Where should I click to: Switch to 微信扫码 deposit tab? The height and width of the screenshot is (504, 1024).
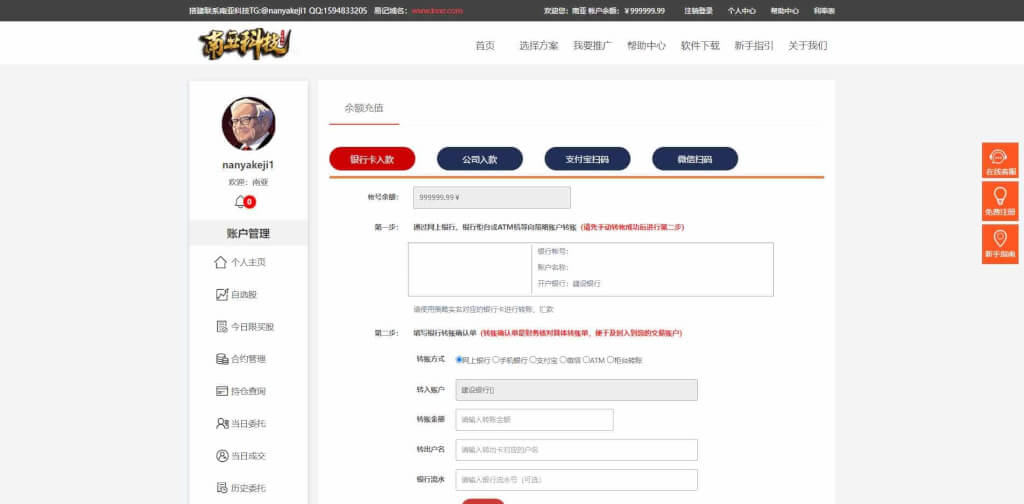(695, 159)
